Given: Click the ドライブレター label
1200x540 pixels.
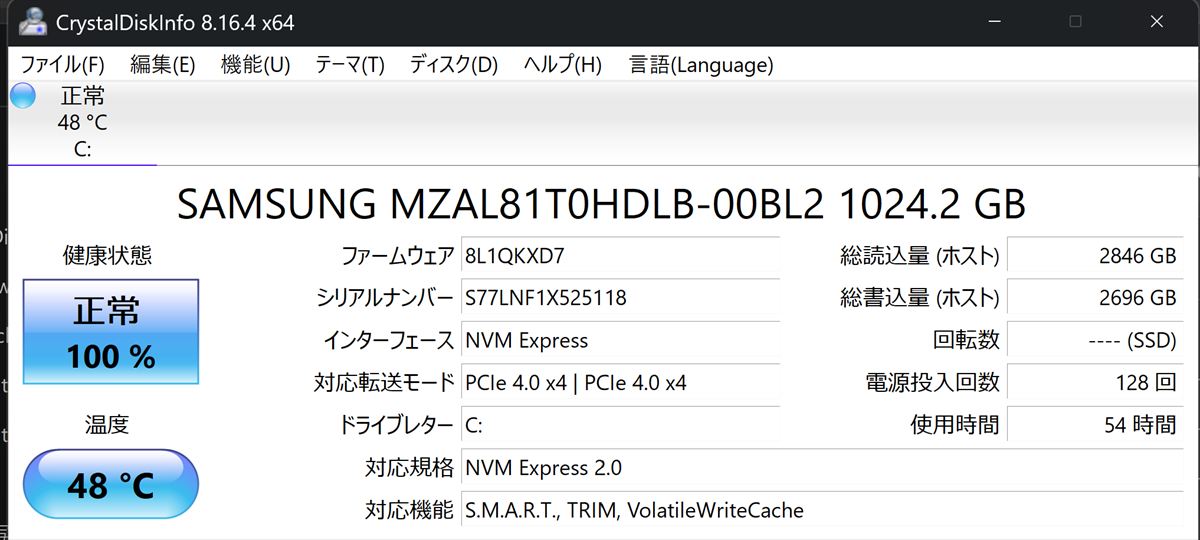Looking at the screenshot, I should [x=397, y=425].
